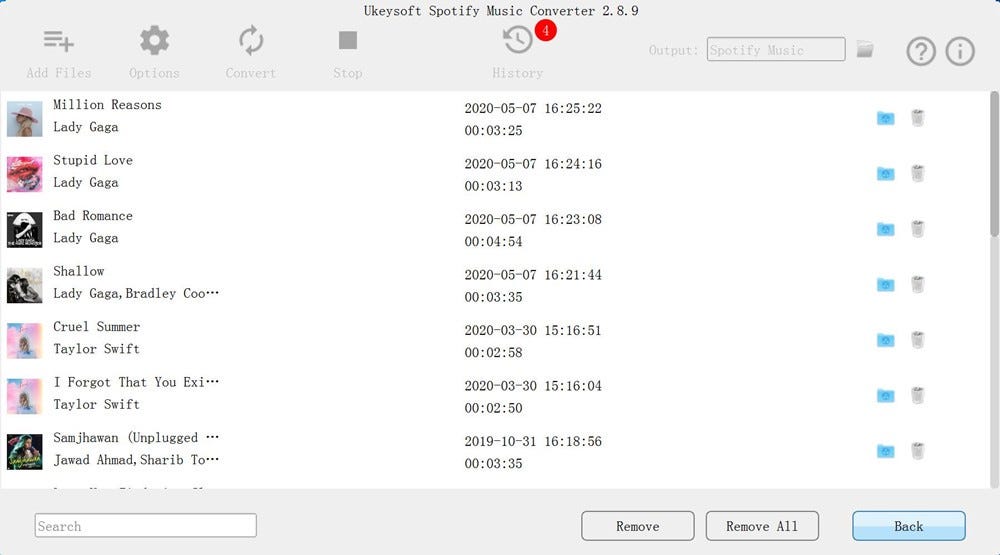The image size is (1000, 555).
Task: Open the Help question mark icon
Action: [921, 51]
